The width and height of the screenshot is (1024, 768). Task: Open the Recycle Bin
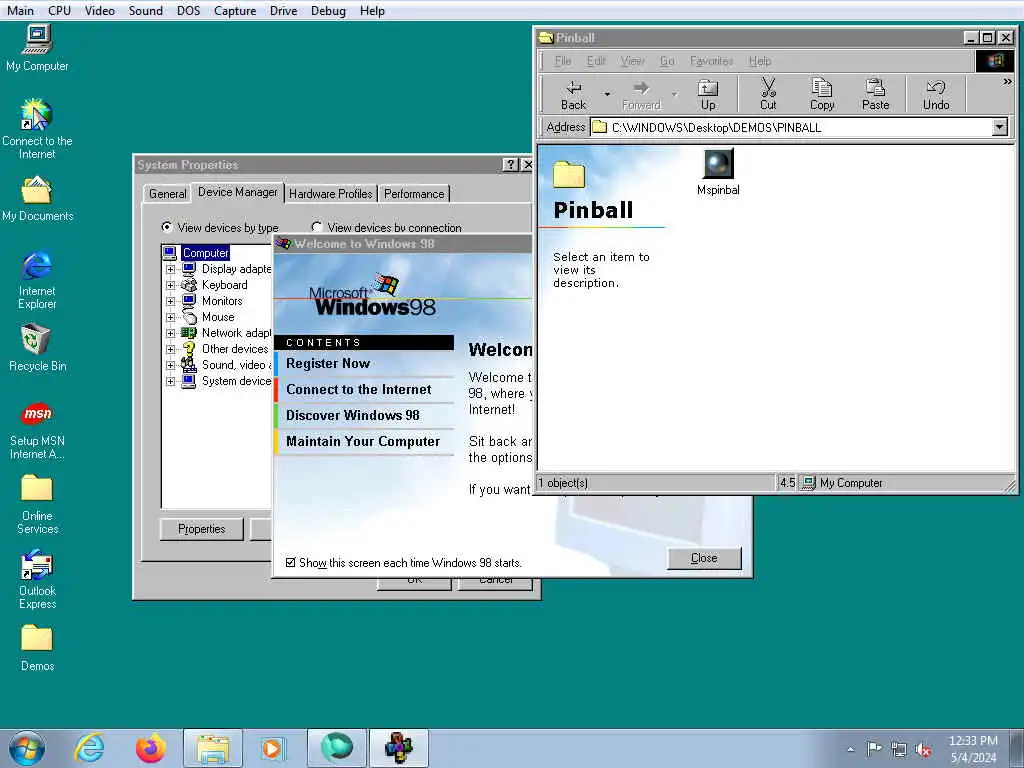(x=37, y=349)
